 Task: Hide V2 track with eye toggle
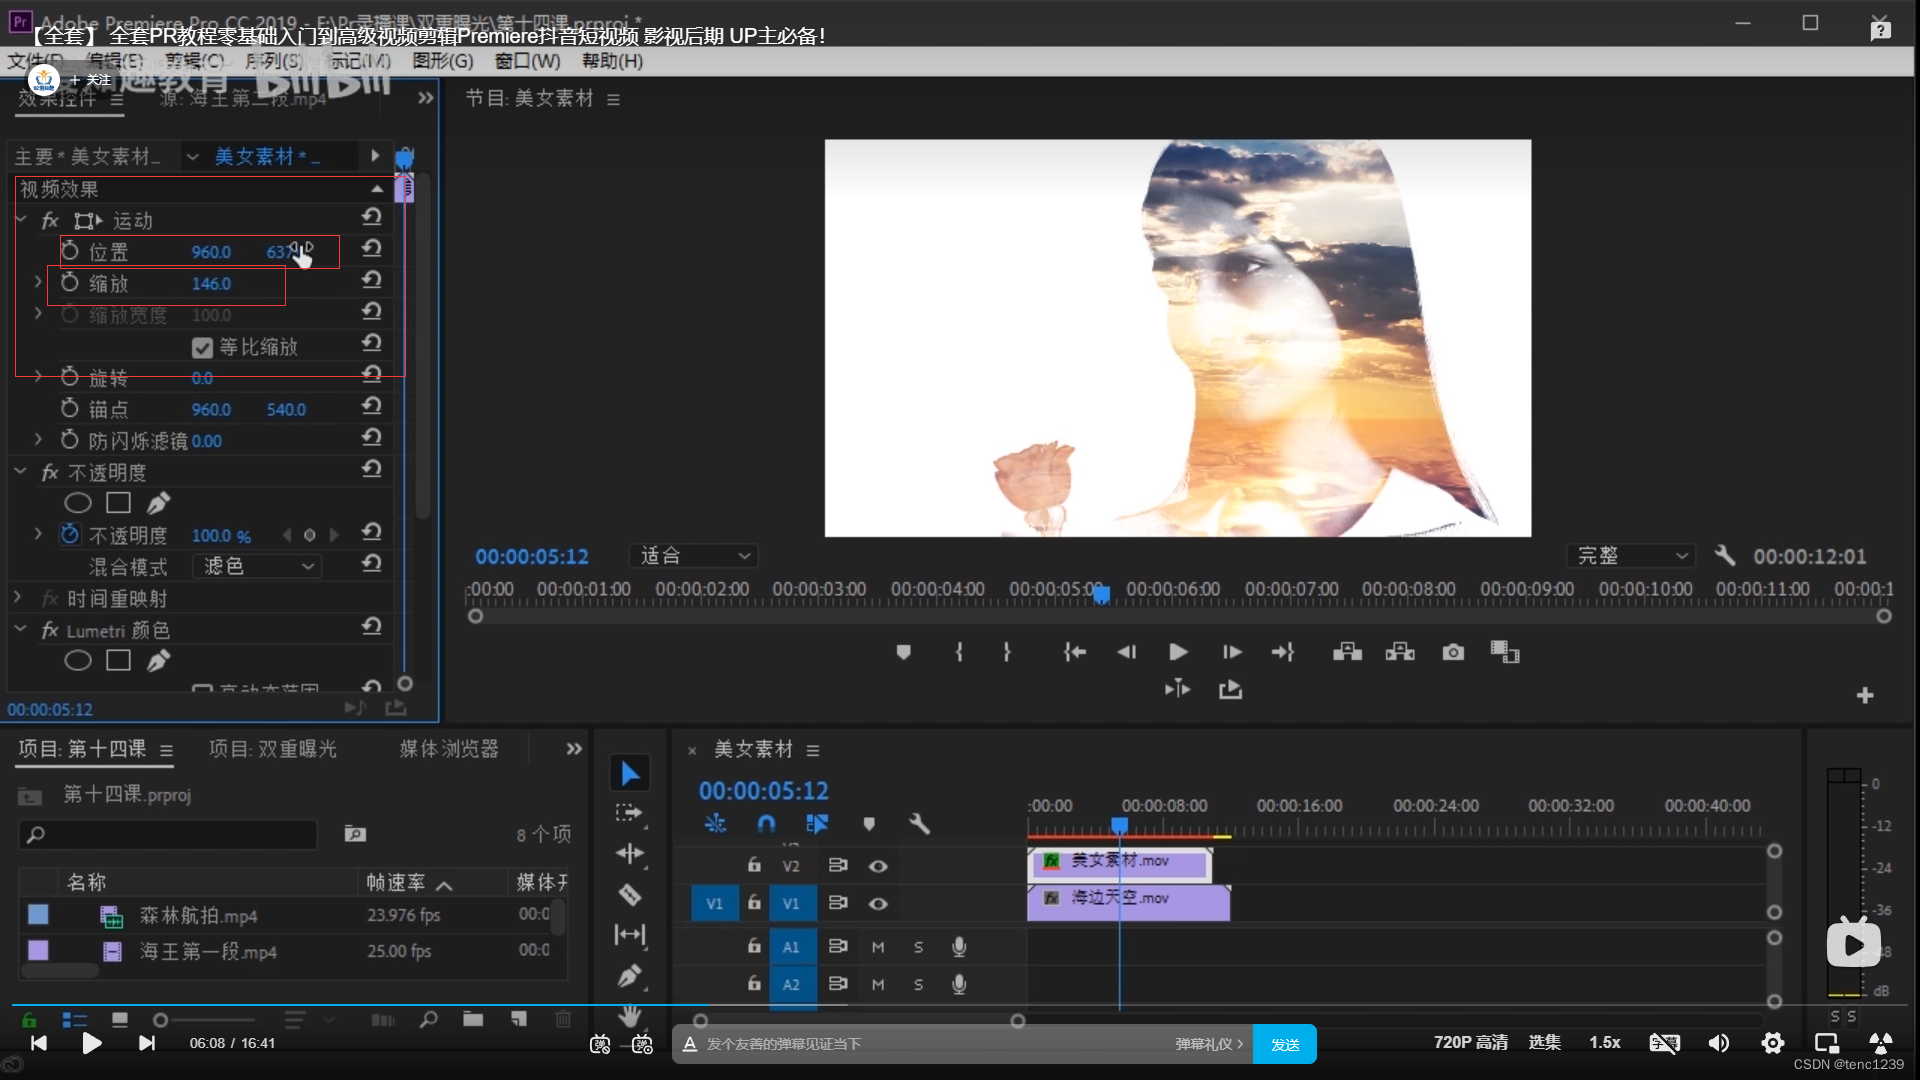(x=878, y=866)
